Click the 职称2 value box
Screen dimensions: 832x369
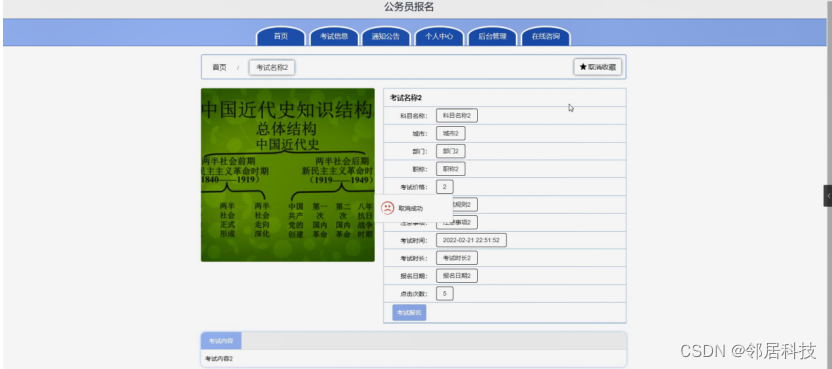pos(450,169)
